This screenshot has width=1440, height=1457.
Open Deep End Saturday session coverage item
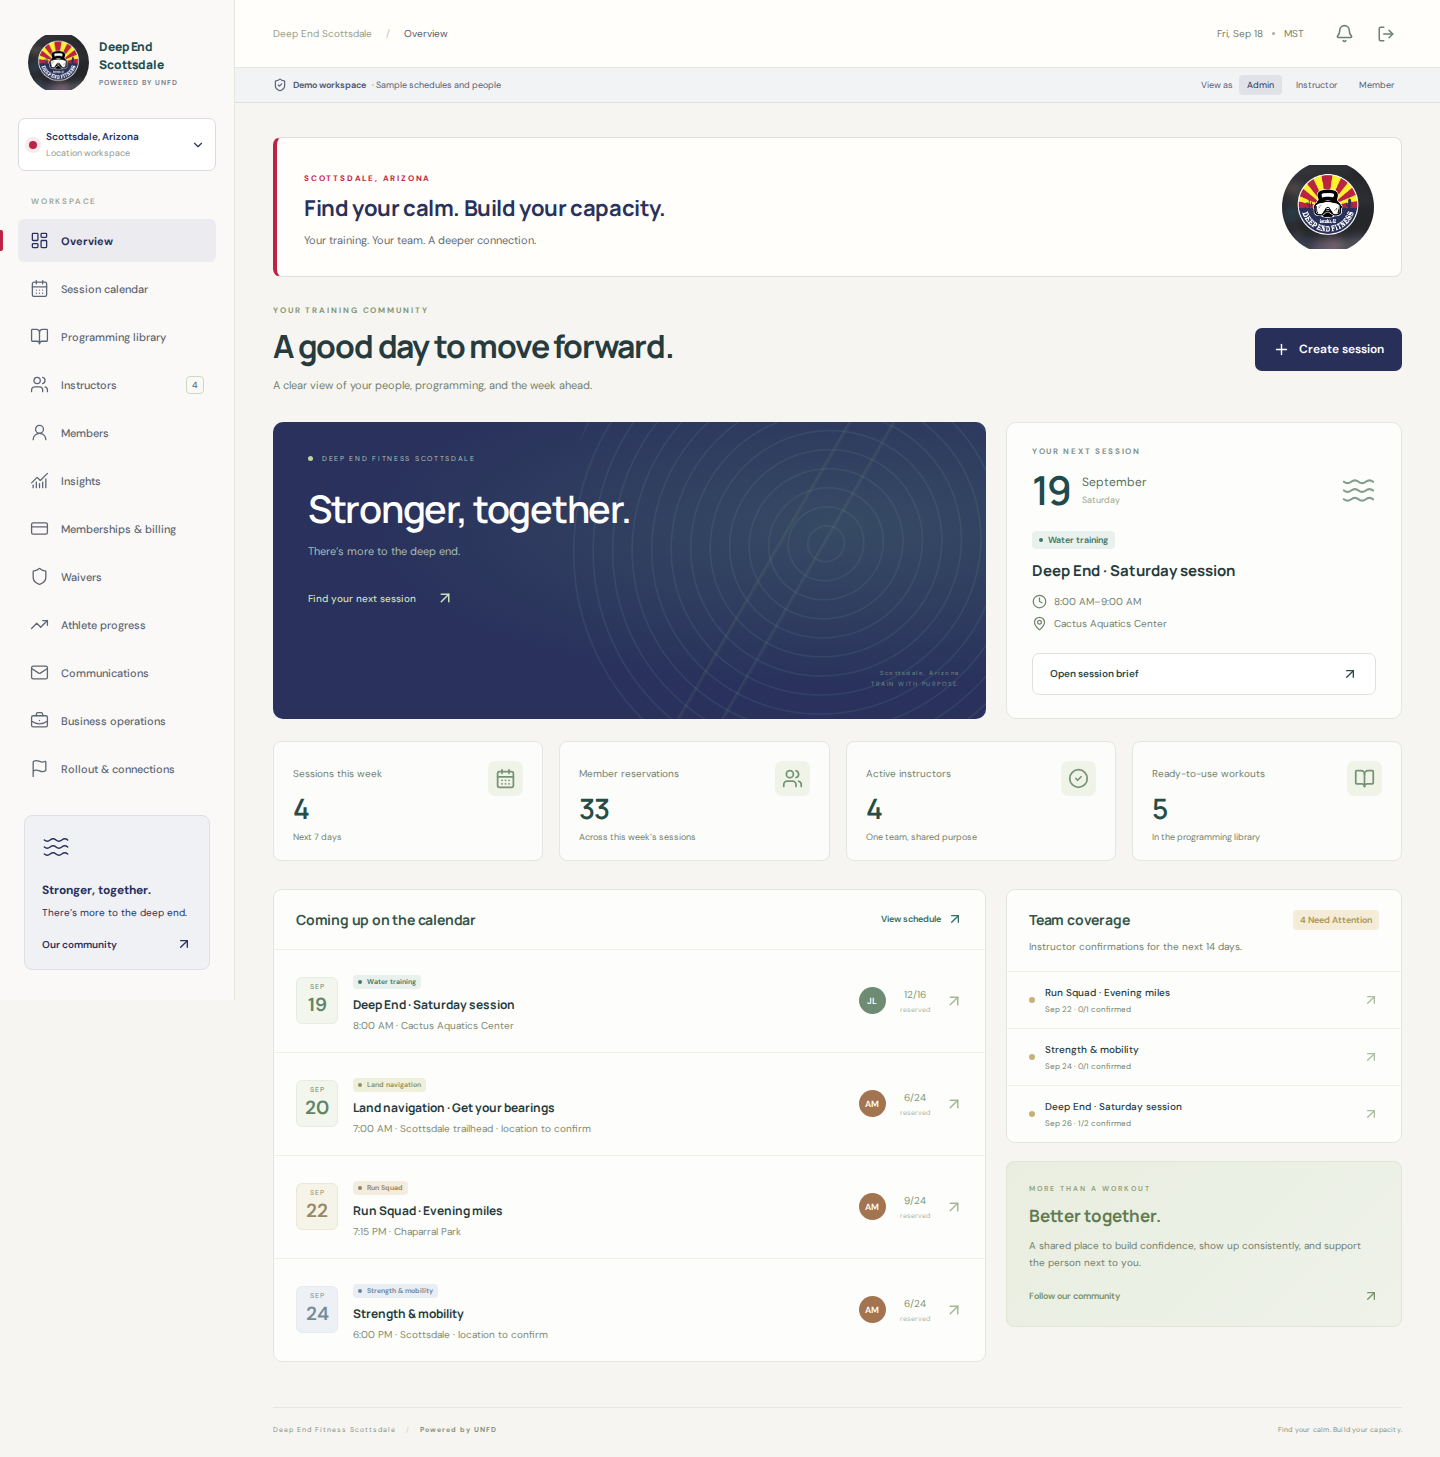(1203, 1114)
